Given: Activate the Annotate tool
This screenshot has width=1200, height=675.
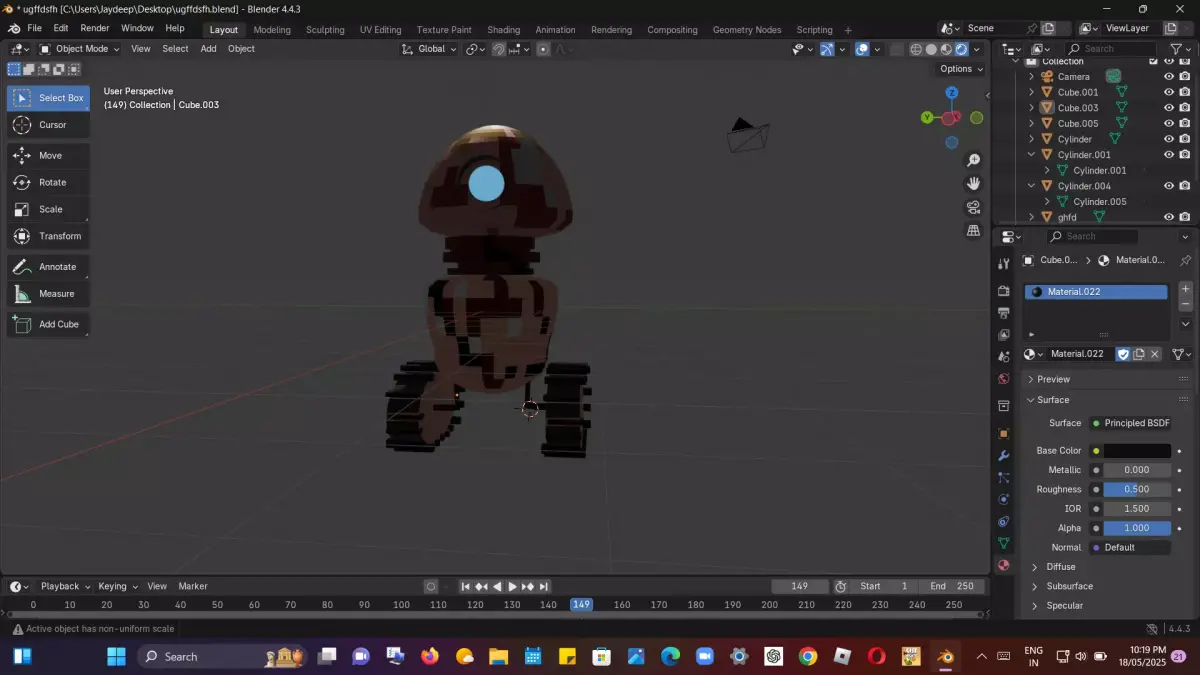Looking at the screenshot, I should point(48,267).
